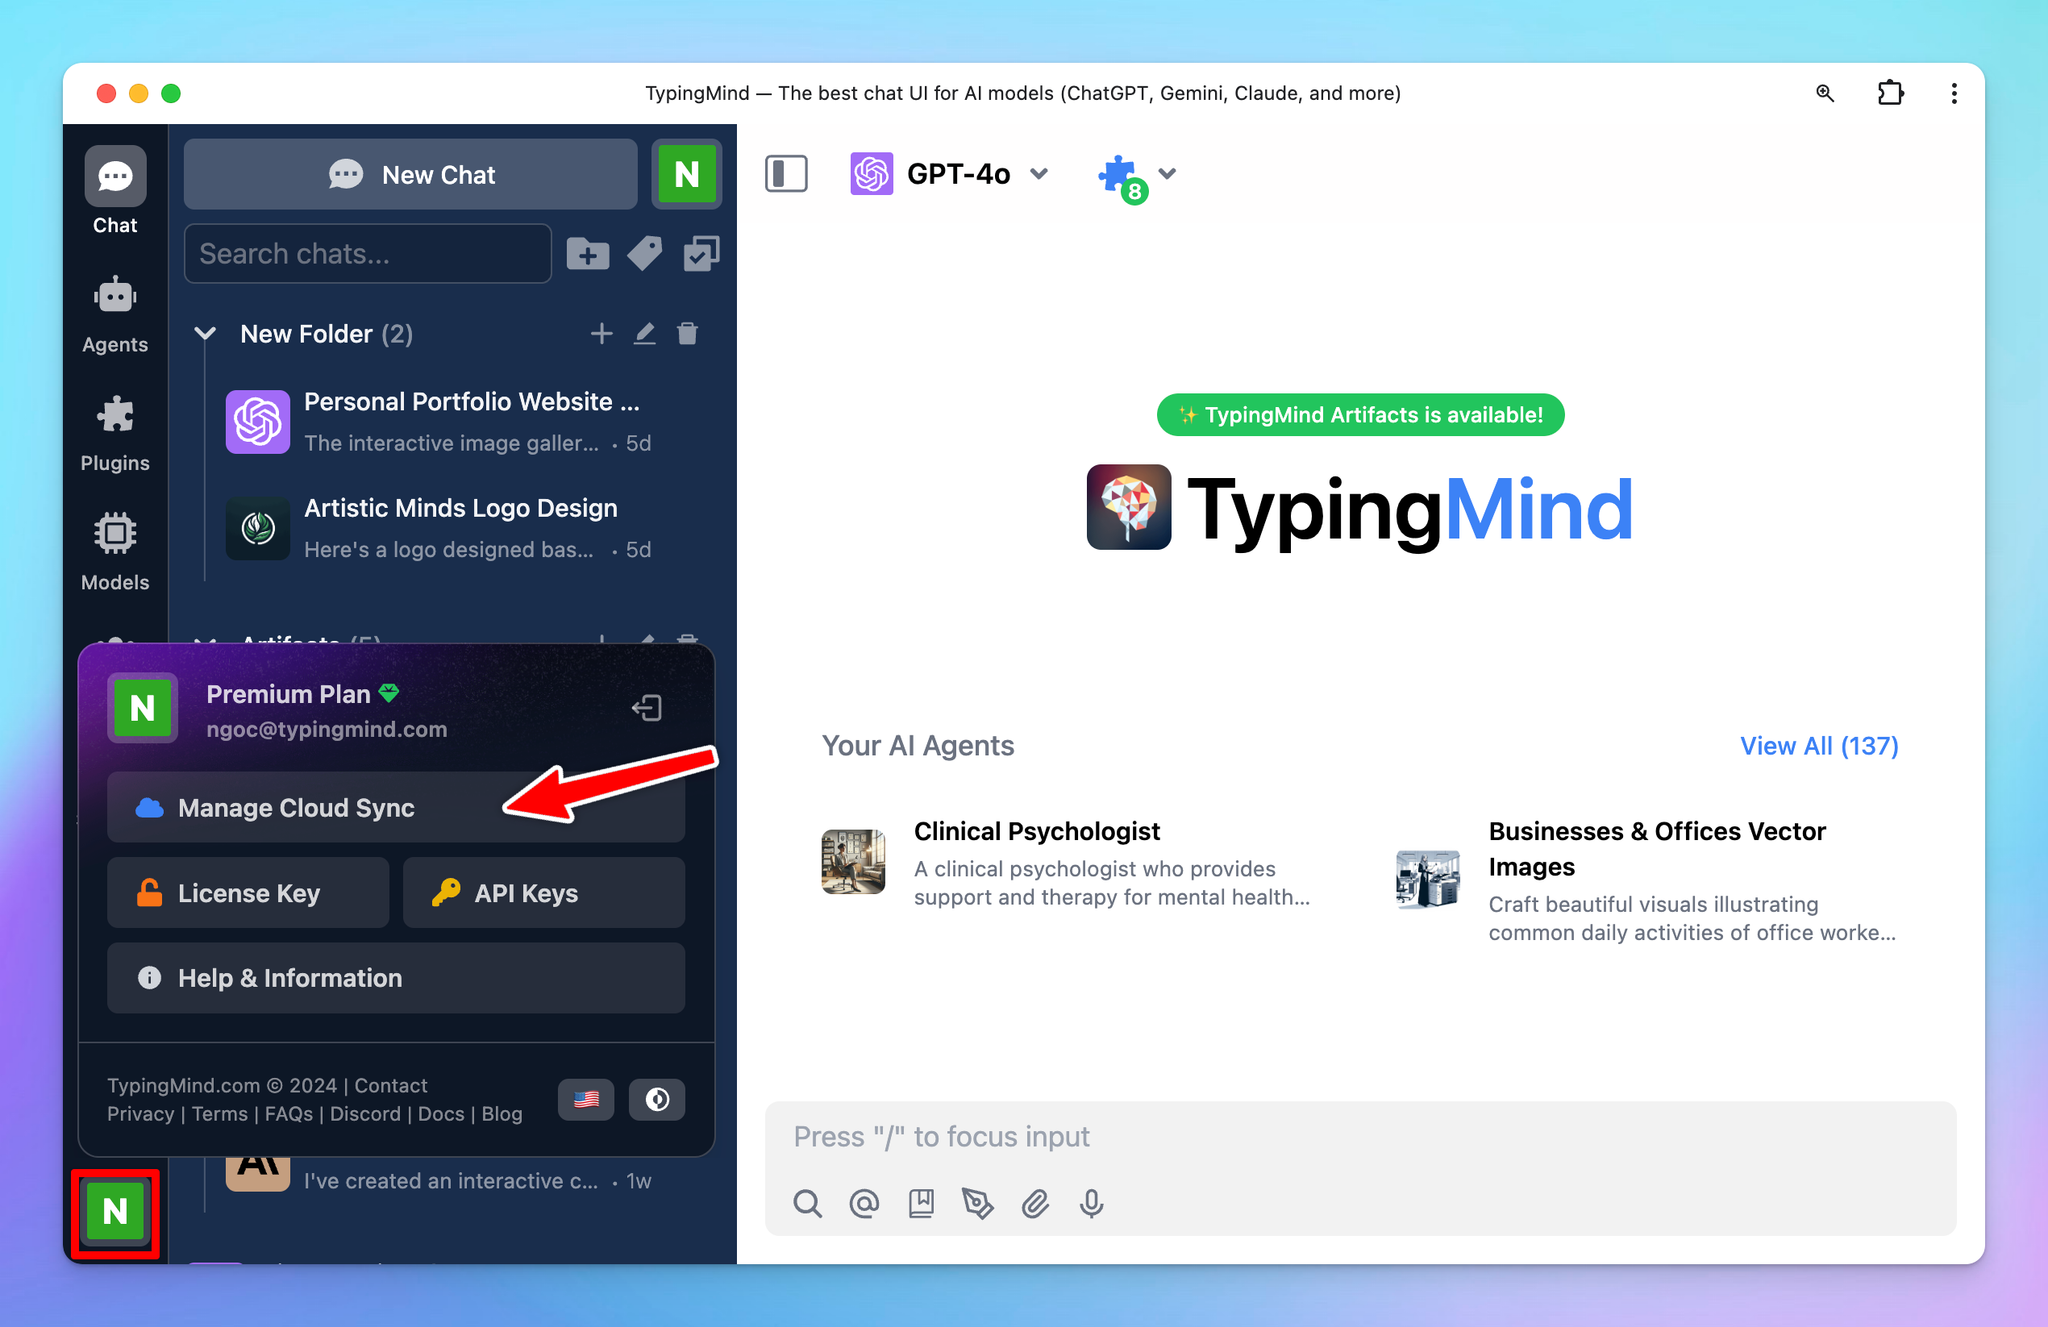Screen dimensions: 2048x1327
Task: Click the @ mention icon in the input toolbar
Action: point(864,1203)
